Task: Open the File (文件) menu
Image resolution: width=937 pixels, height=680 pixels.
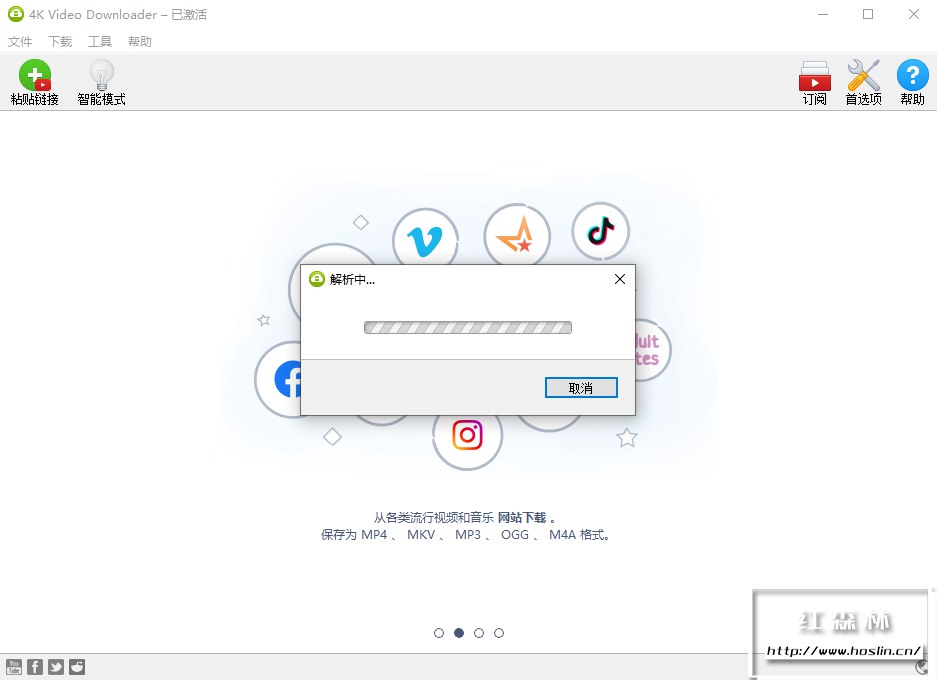Action: pyautogui.click(x=20, y=41)
